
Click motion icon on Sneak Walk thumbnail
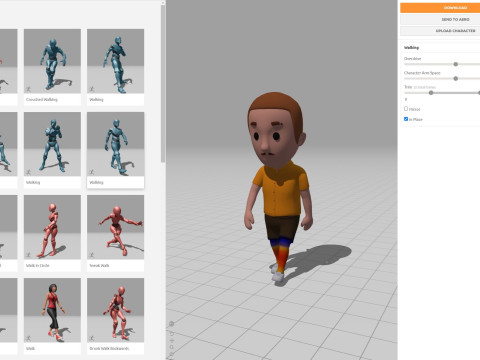click(92, 255)
